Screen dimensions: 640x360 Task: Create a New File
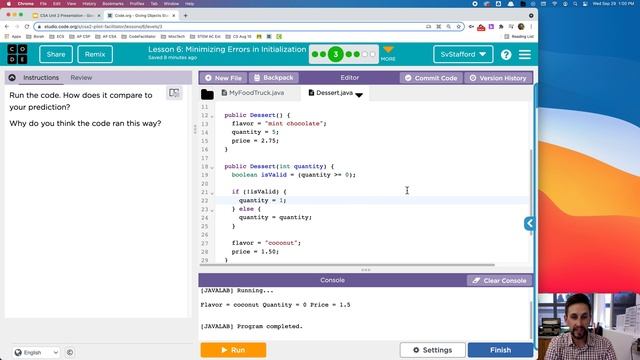[x=223, y=78]
